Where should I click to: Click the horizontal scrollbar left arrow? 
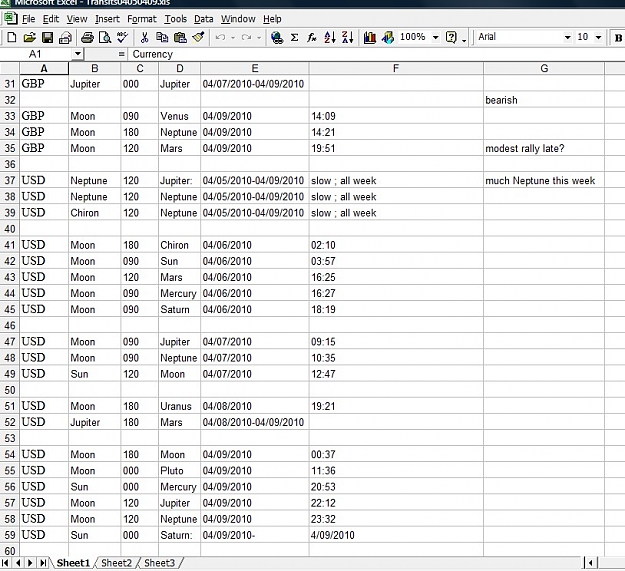591,563
